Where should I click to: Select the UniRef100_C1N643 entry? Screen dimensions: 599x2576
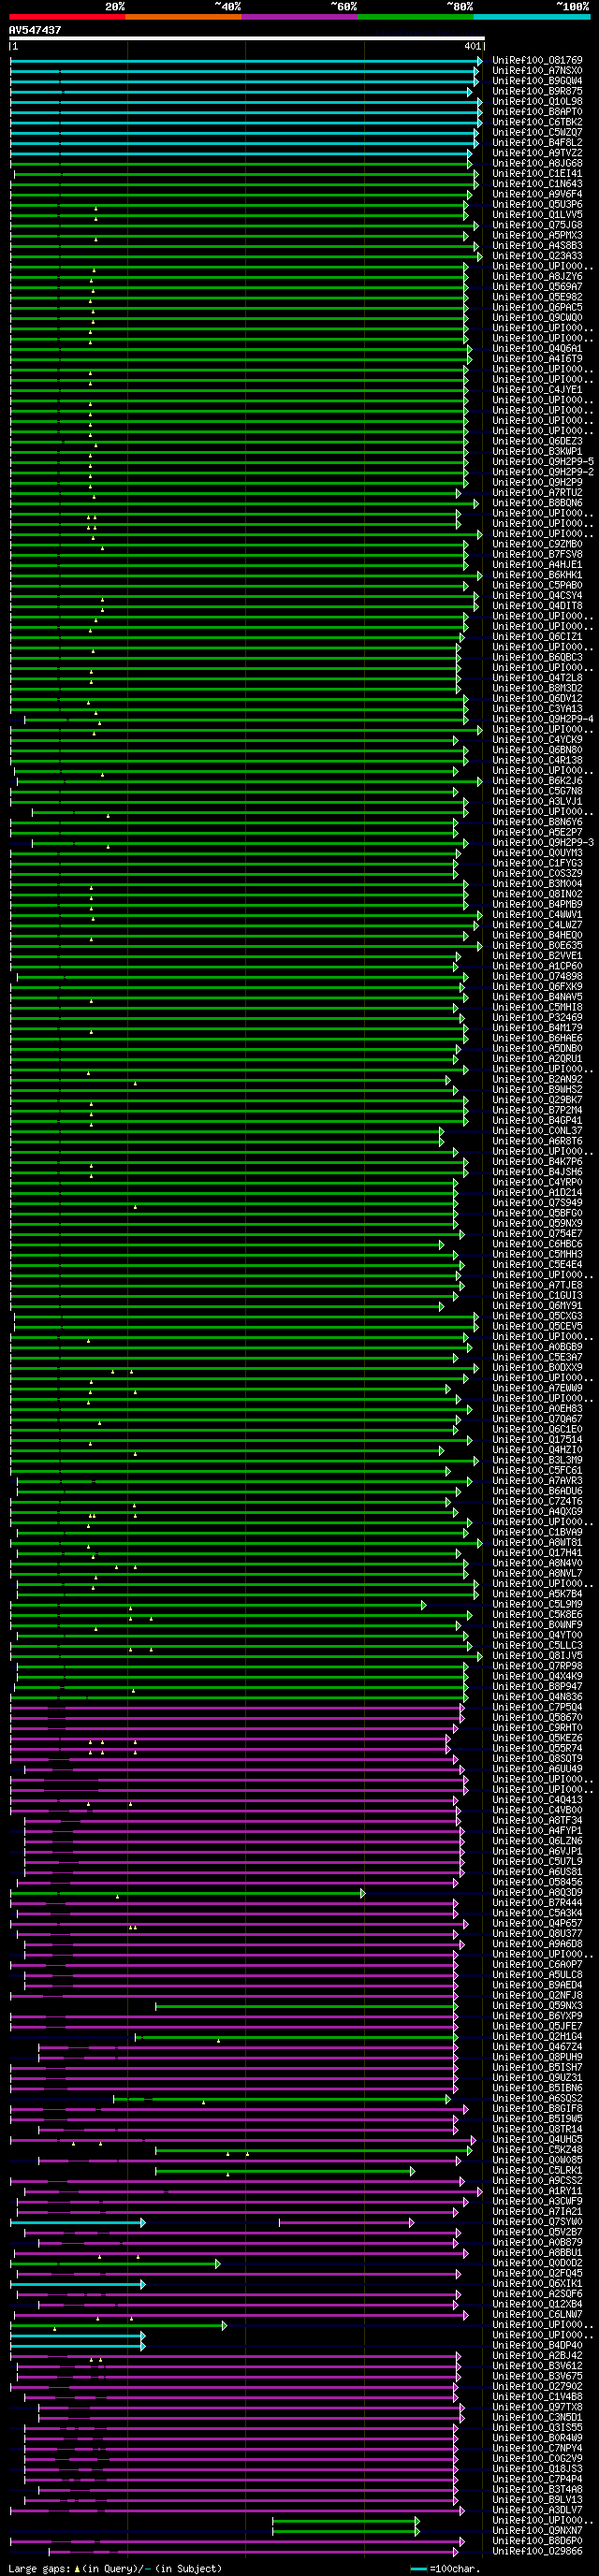tap(537, 184)
